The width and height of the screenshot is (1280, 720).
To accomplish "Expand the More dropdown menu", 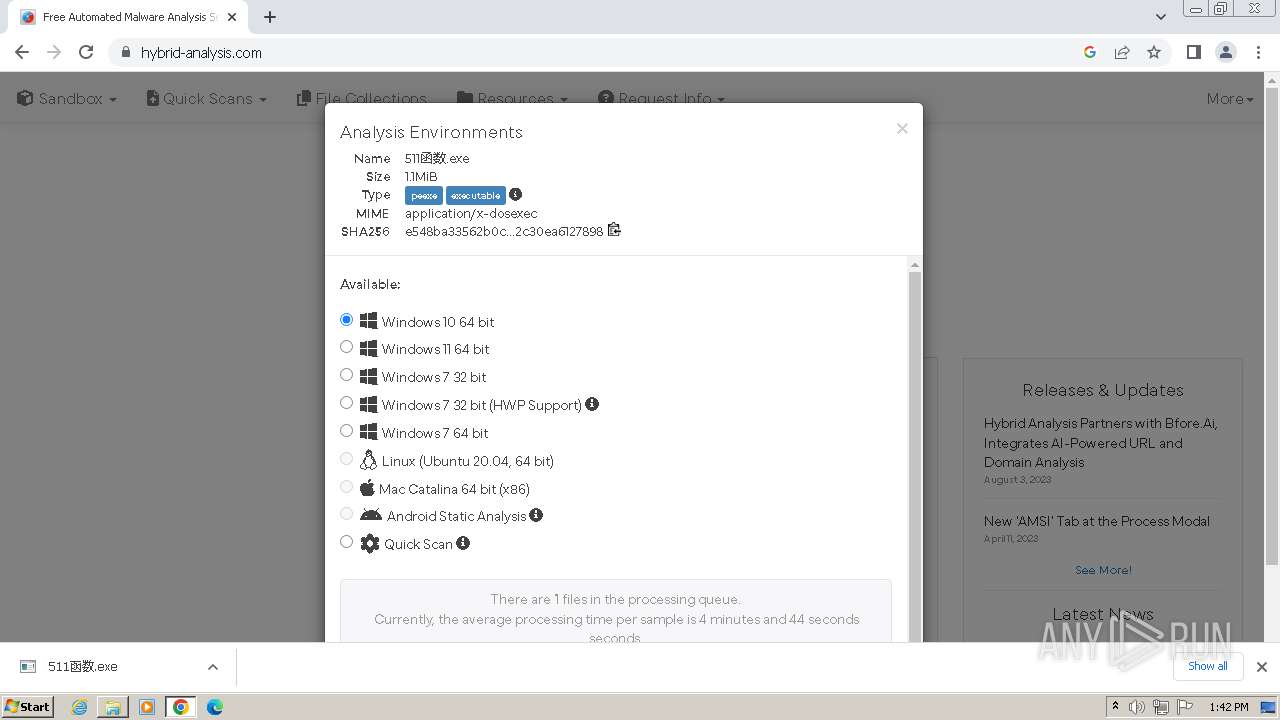I will [x=1230, y=98].
